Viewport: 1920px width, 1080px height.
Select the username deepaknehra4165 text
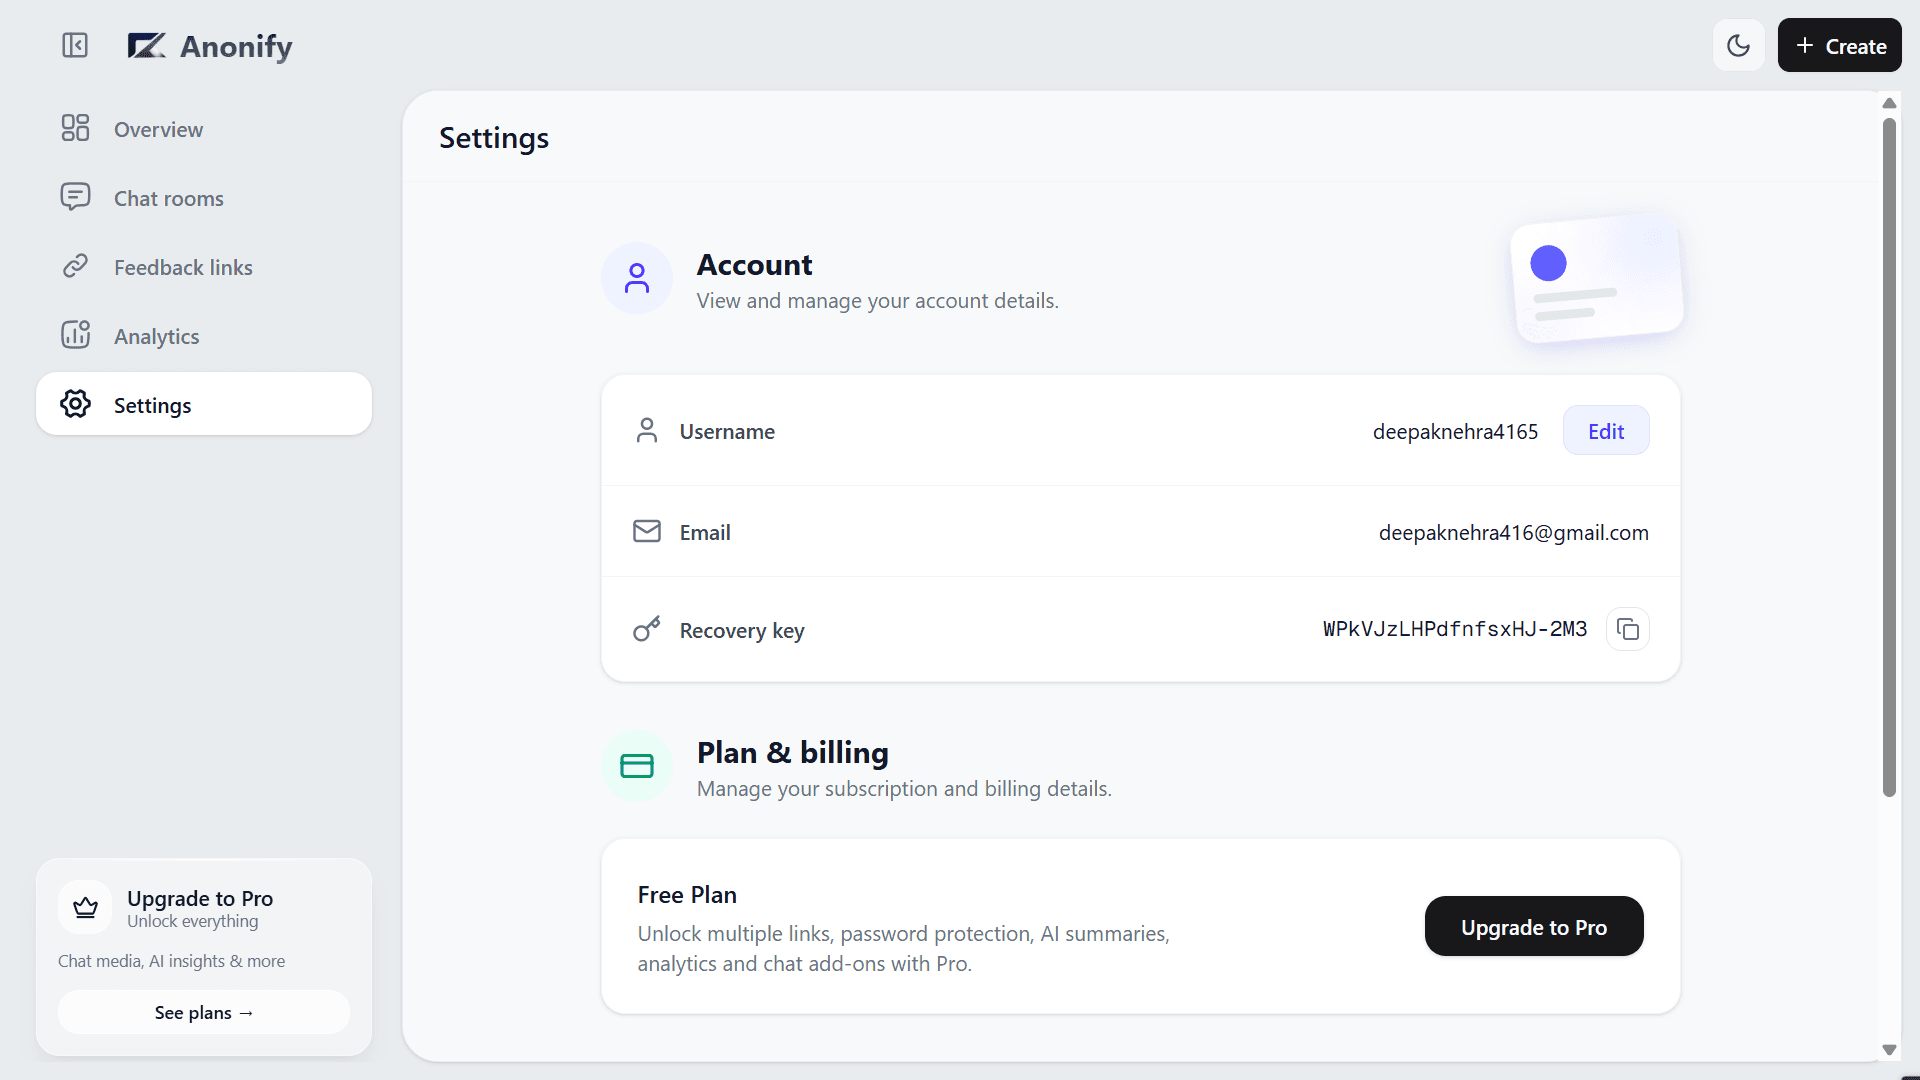click(1455, 431)
